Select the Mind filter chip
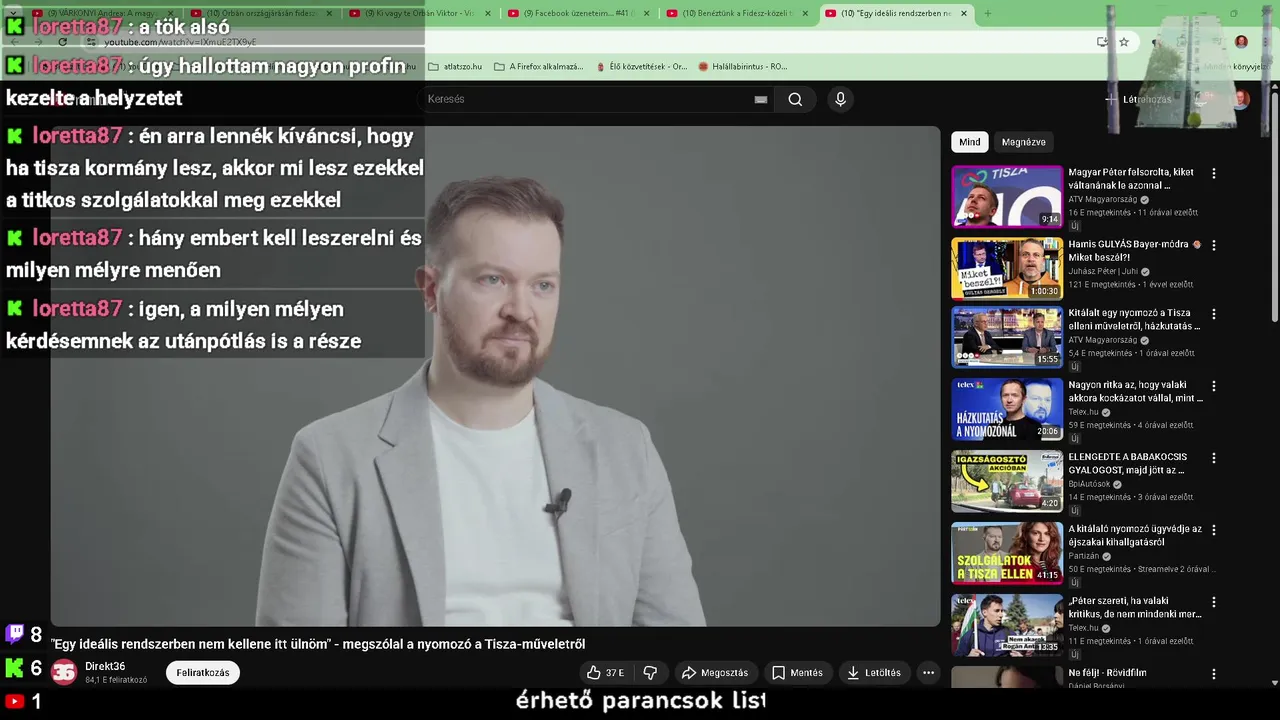This screenshot has width=1280, height=720. pos(970,142)
